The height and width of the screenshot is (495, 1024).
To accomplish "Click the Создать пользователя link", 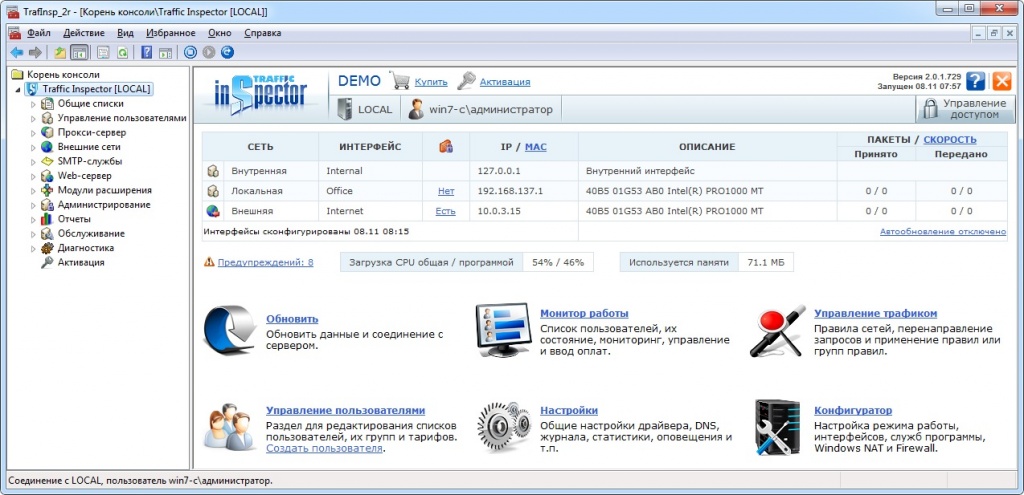I will [x=324, y=449].
